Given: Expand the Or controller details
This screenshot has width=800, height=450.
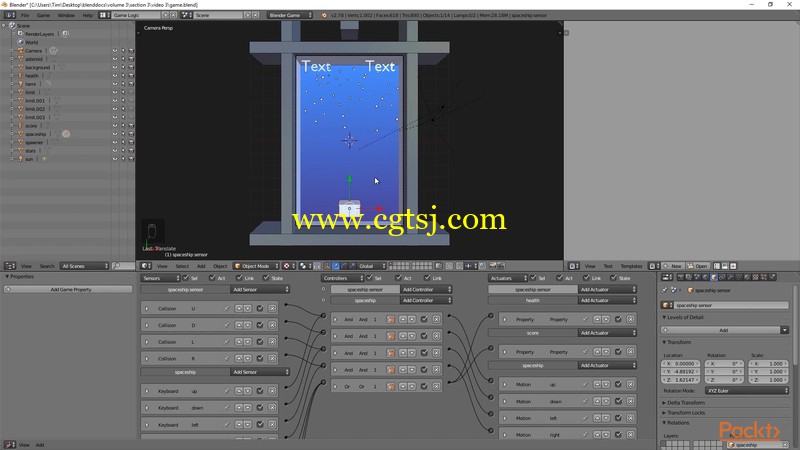Looking at the screenshot, I should [335, 386].
